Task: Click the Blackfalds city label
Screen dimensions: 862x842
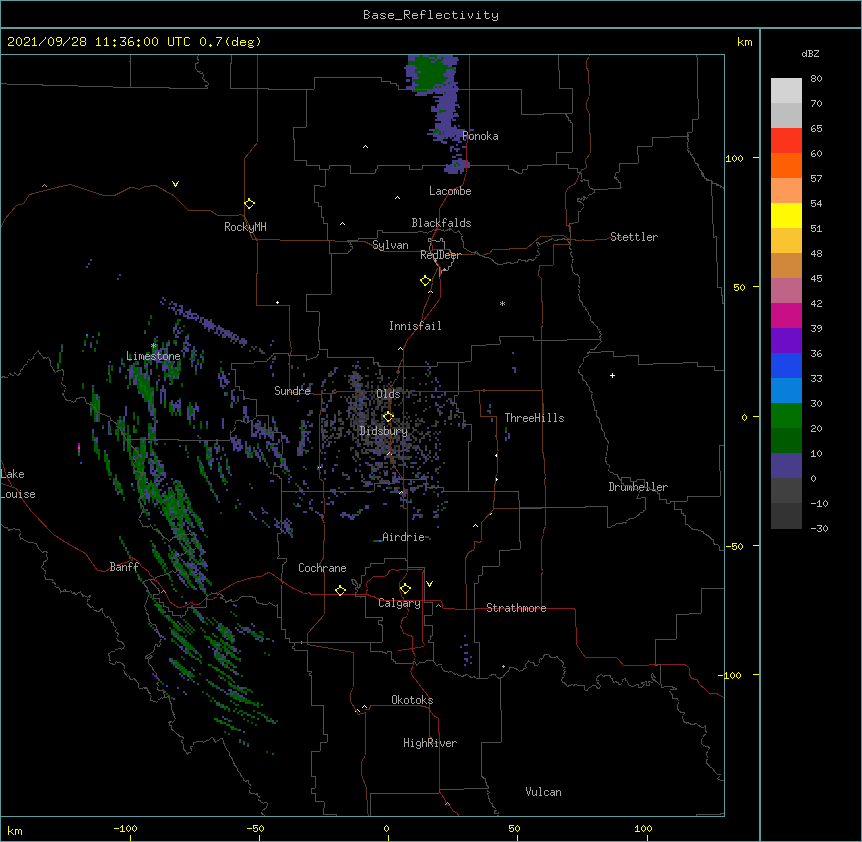Action: 441,223
